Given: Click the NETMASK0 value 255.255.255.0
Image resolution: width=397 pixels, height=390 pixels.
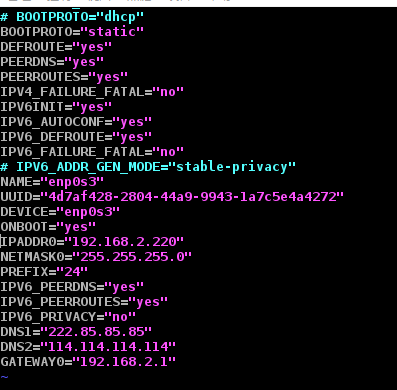Looking at the screenshot, I should (132, 257).
